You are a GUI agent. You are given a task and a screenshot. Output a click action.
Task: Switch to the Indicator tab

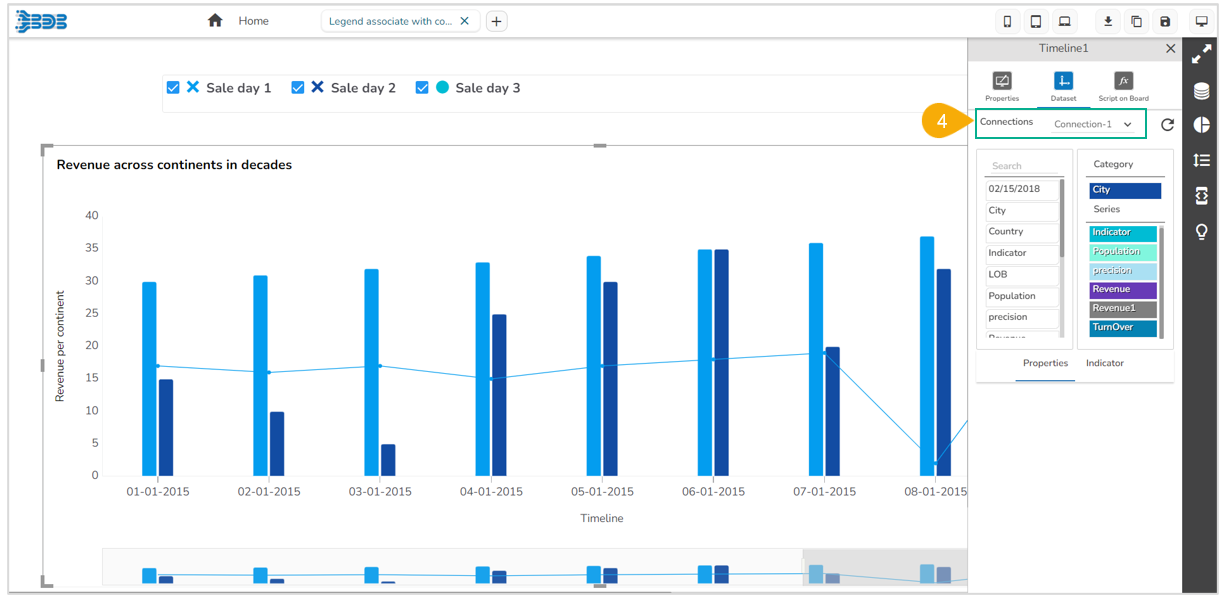(1105, 363)
